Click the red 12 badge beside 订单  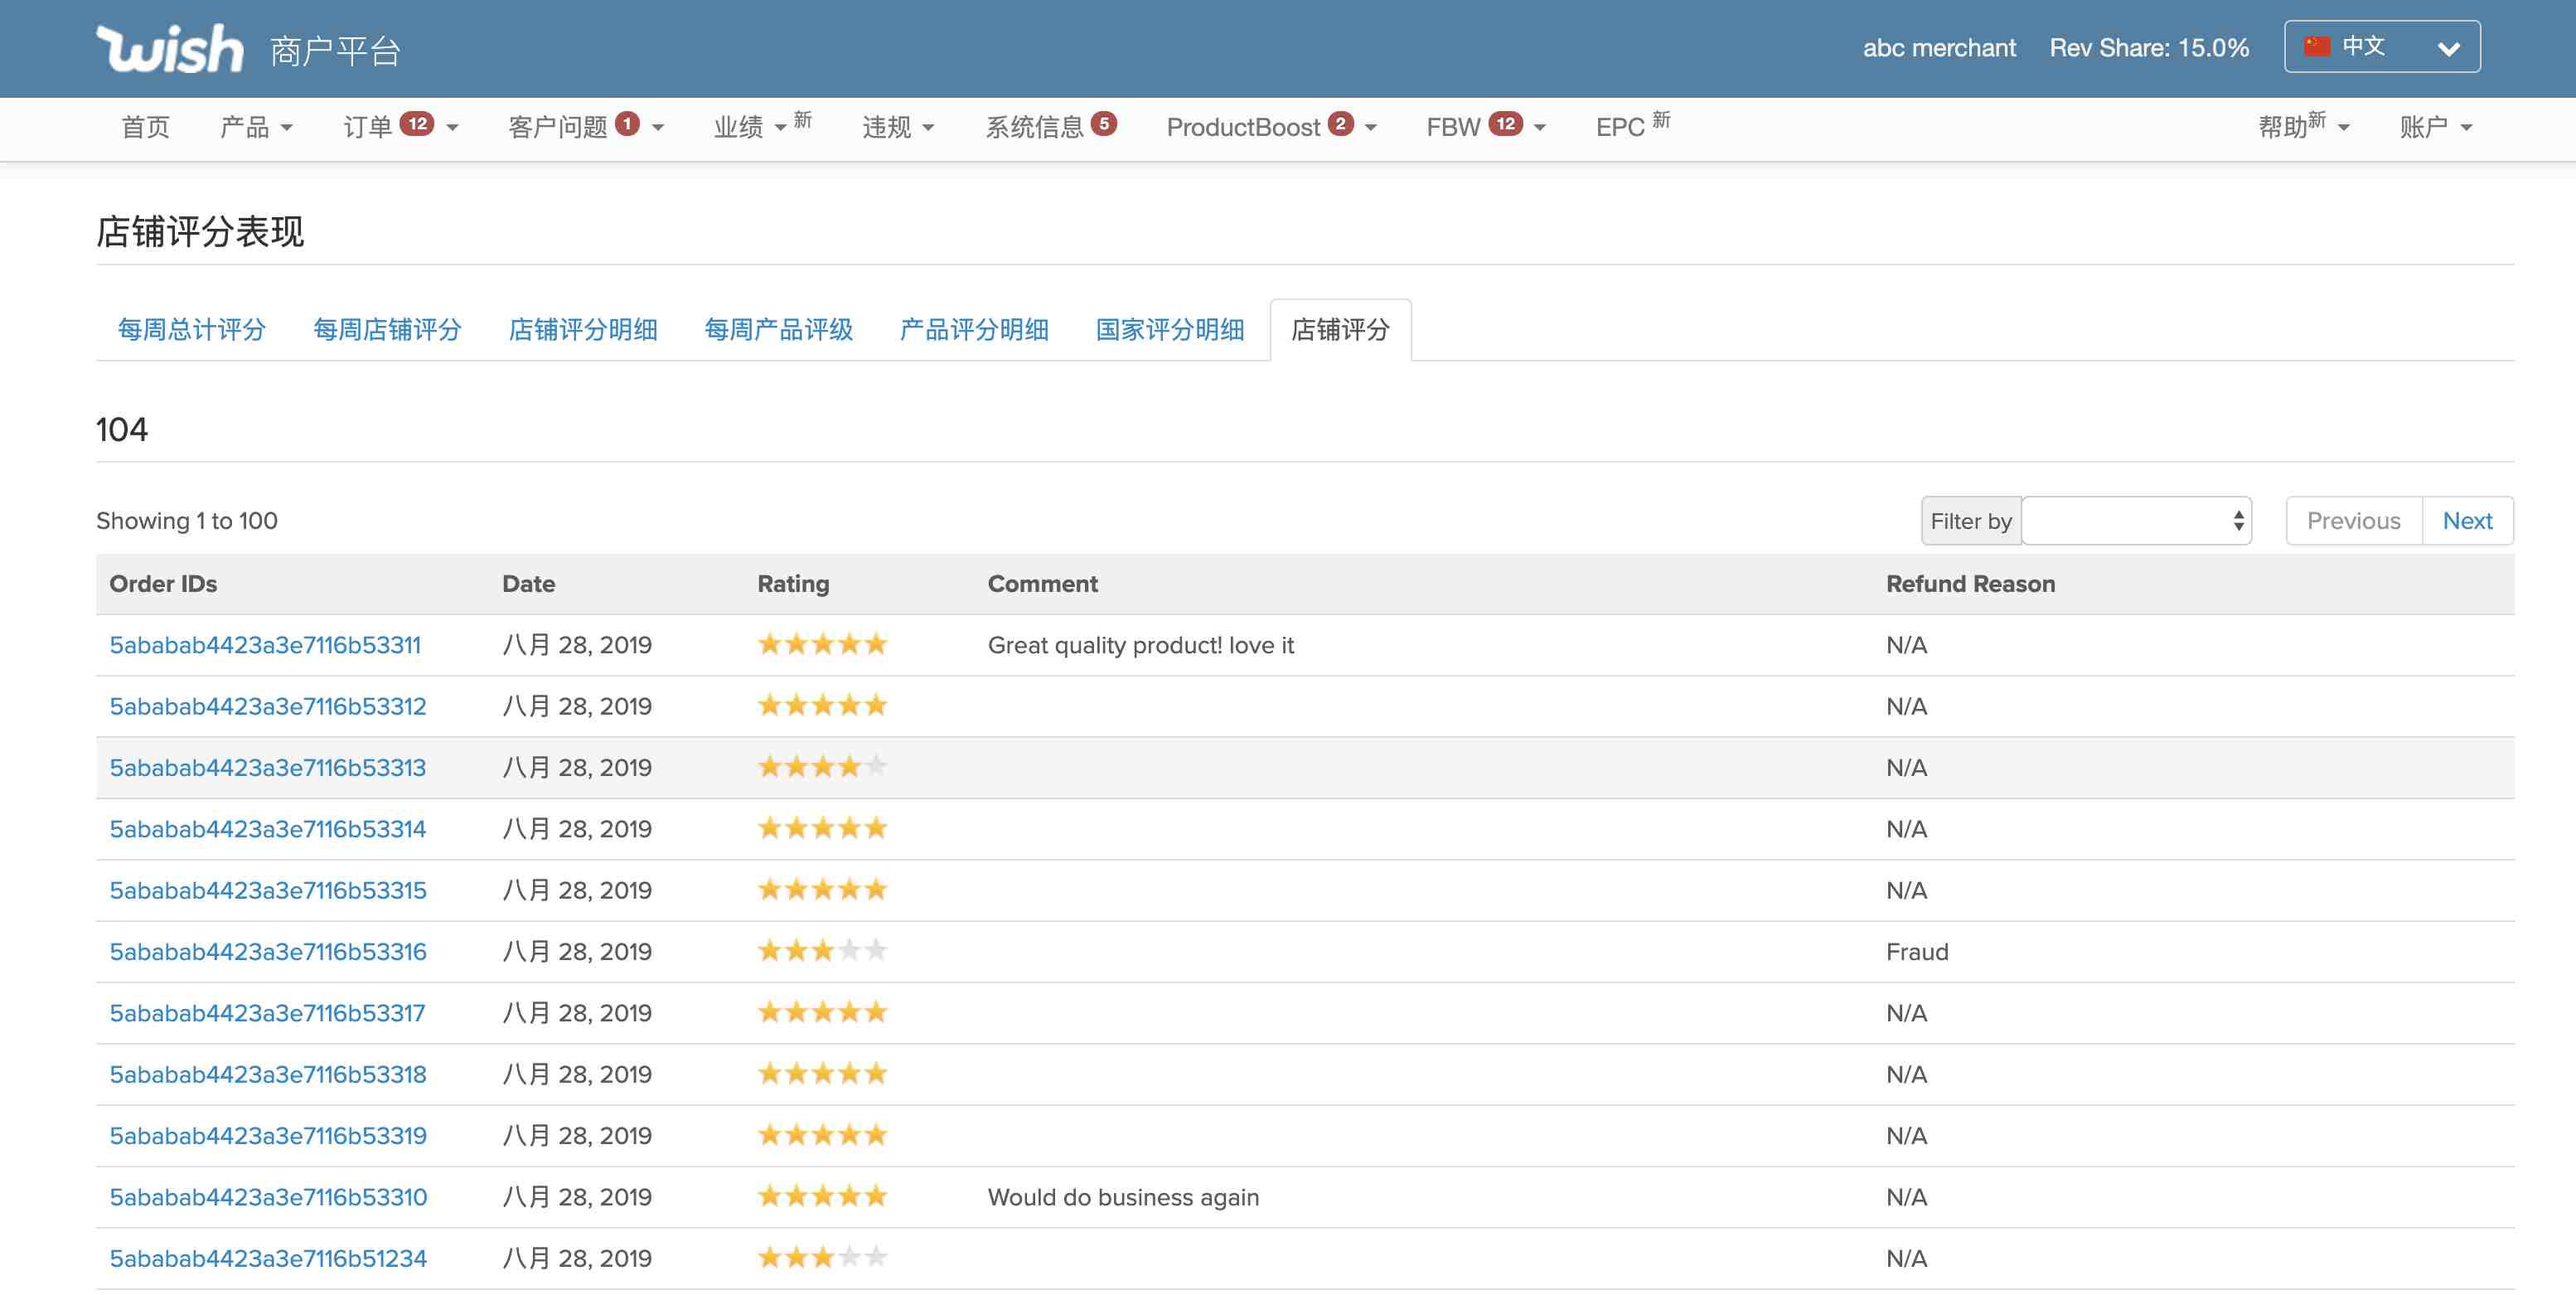(x=417, y=124)
